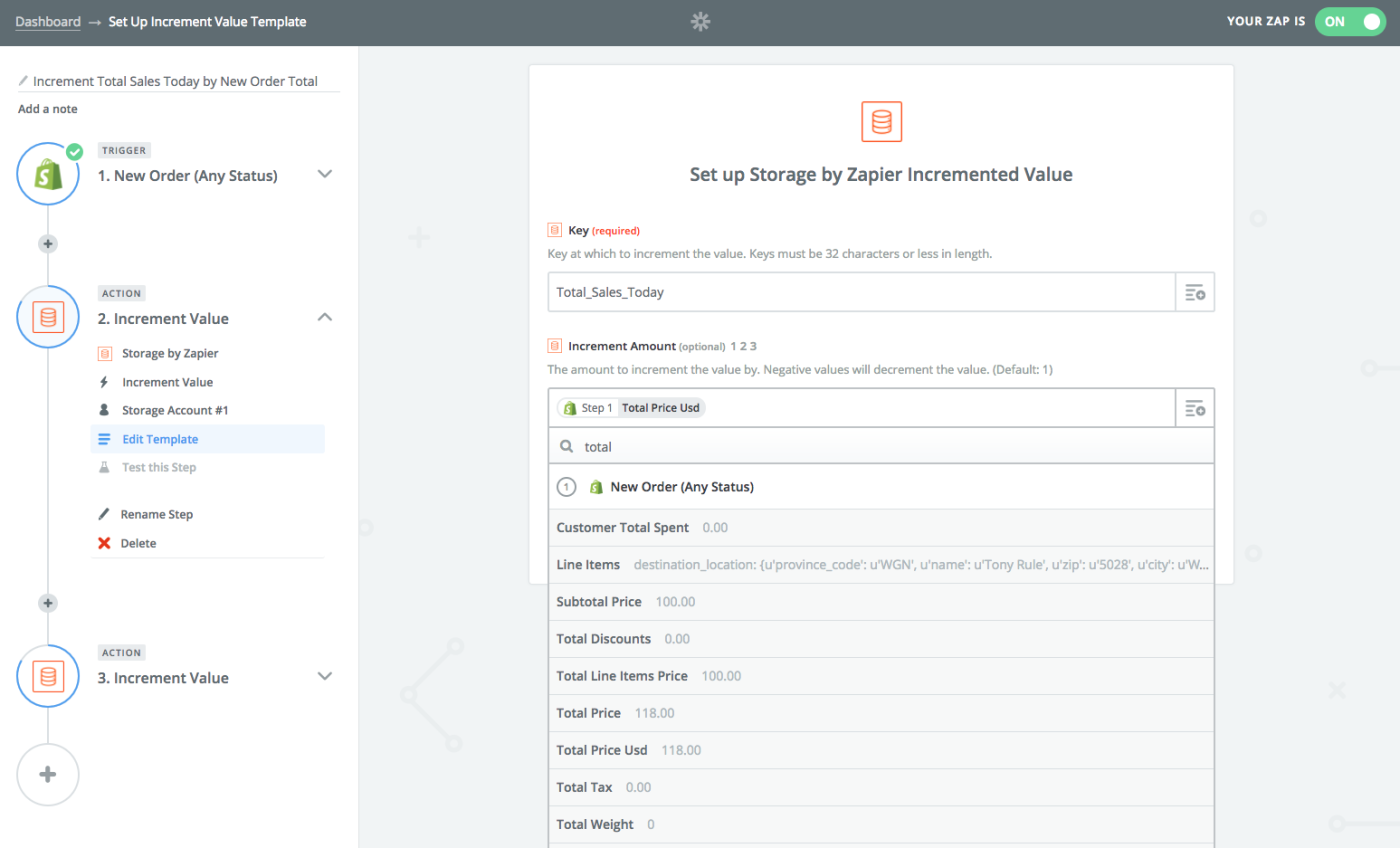
Task: Collapse the New Order (Any Status) field group
Action: tap(881, 487)
